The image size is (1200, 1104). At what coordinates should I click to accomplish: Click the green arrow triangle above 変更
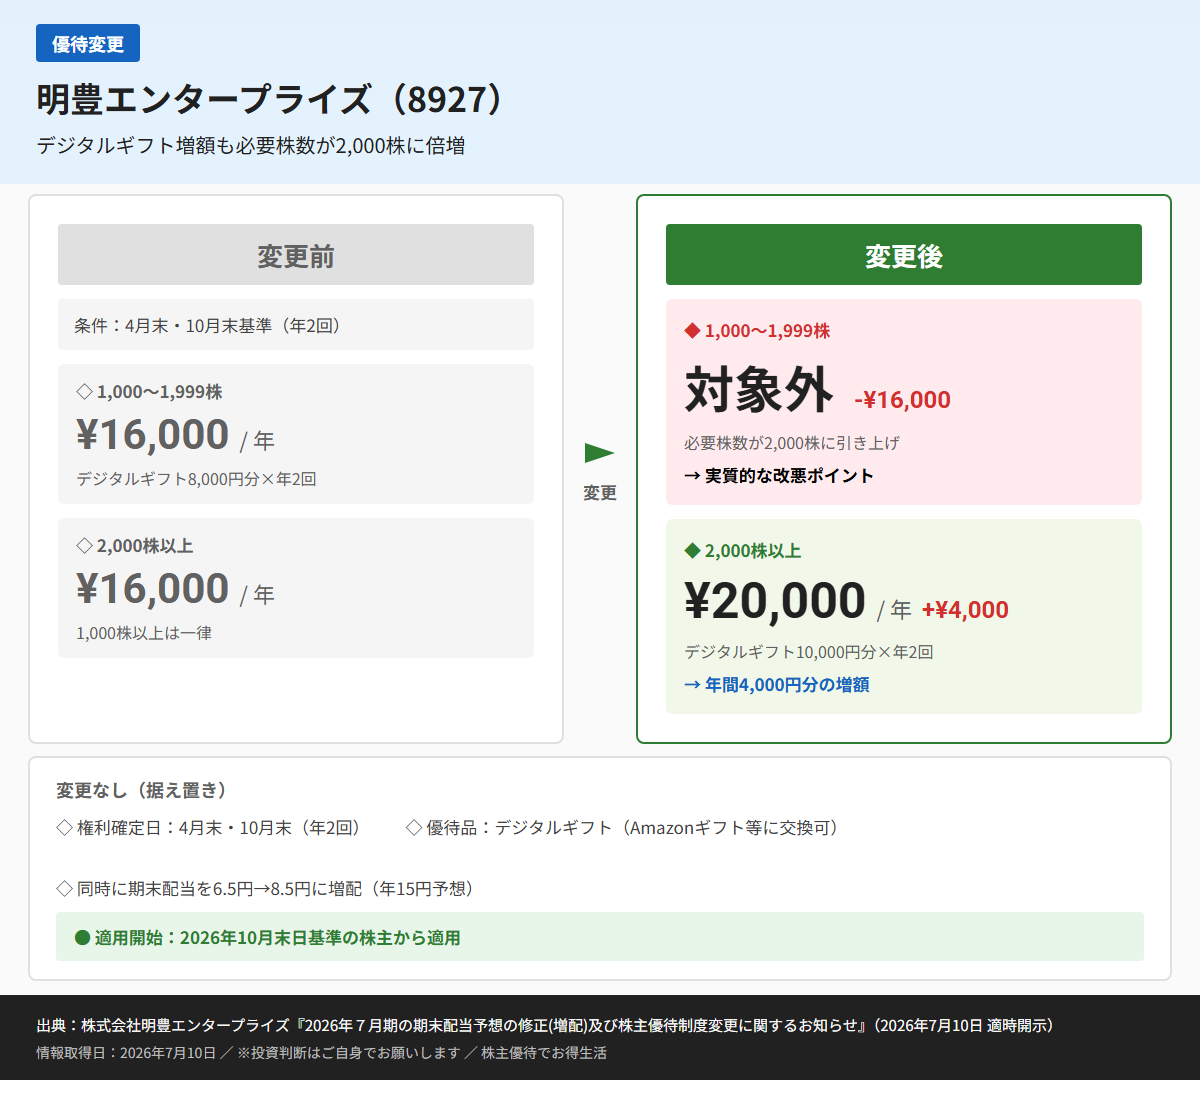(599, 453)
